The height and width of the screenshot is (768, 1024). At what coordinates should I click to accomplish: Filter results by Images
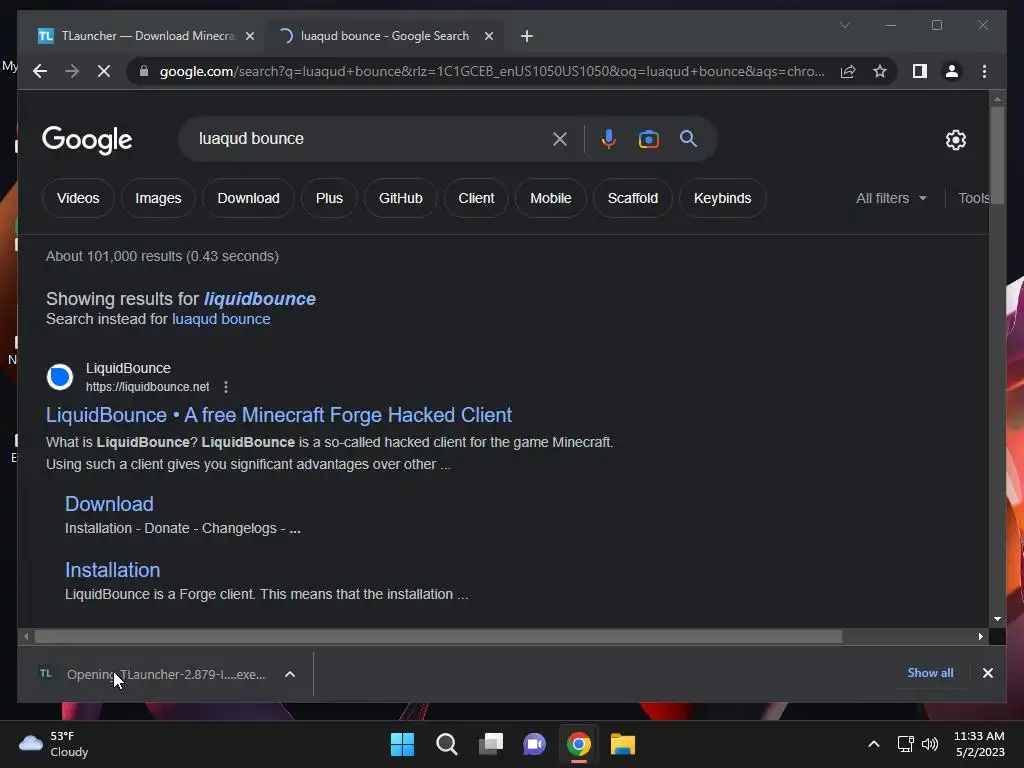pyautogui.click(x=158, y=198)
